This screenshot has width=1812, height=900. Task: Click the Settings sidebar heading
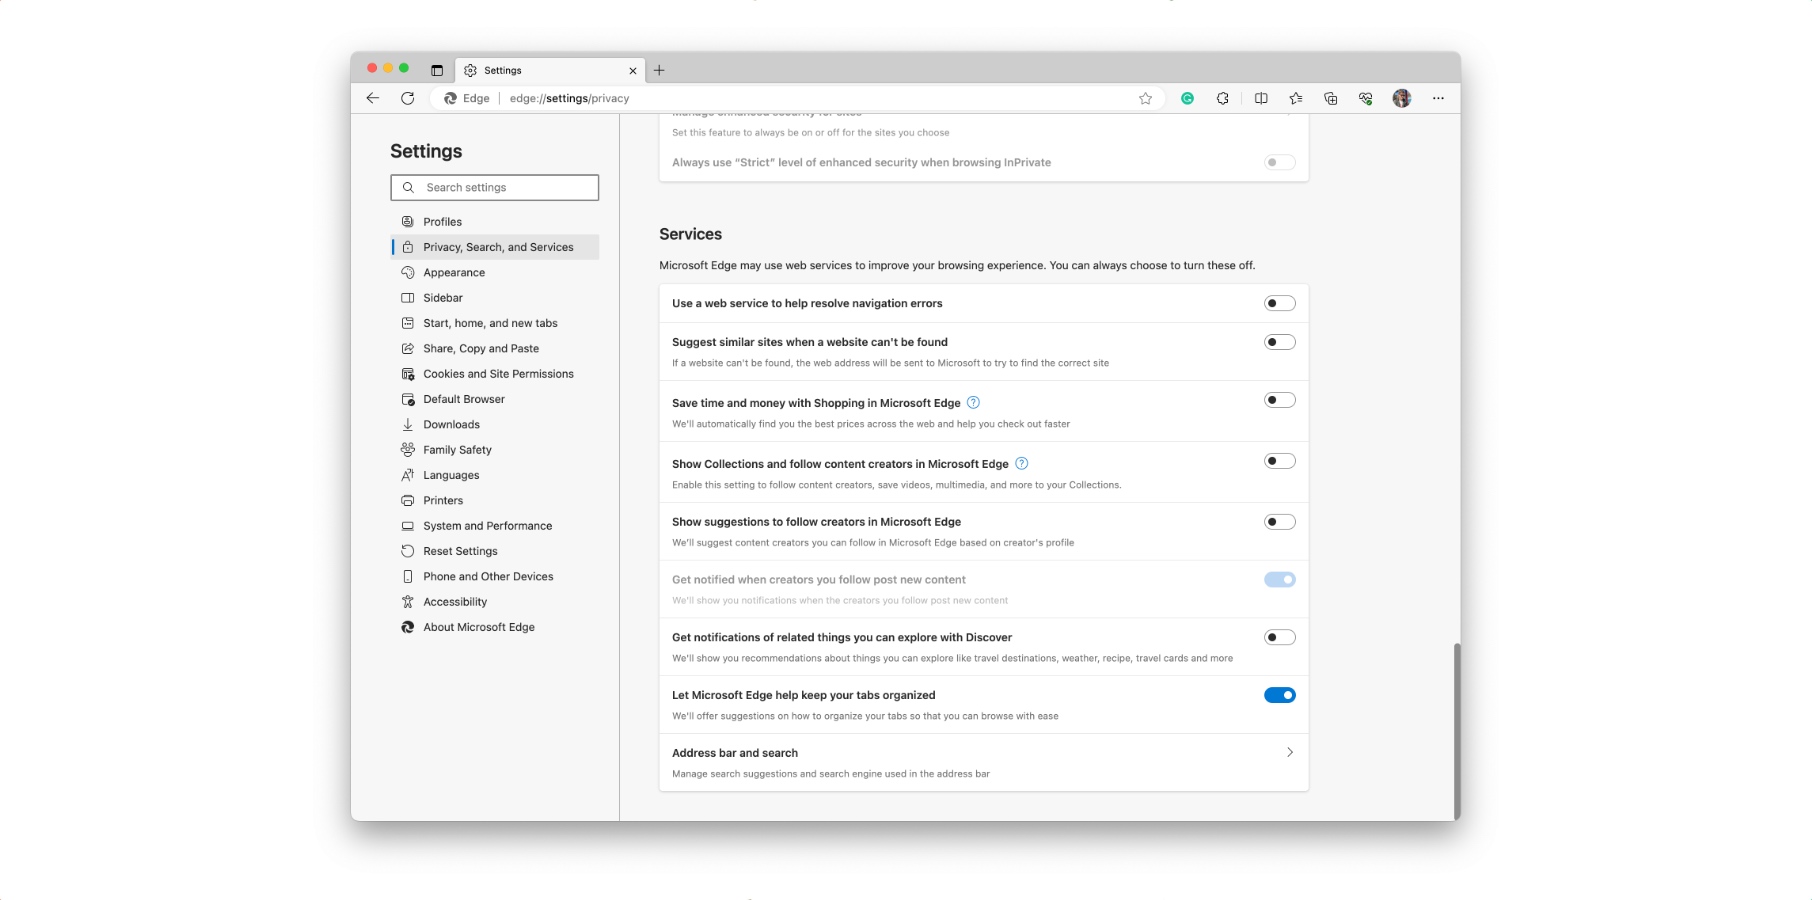tap(426, 151)
